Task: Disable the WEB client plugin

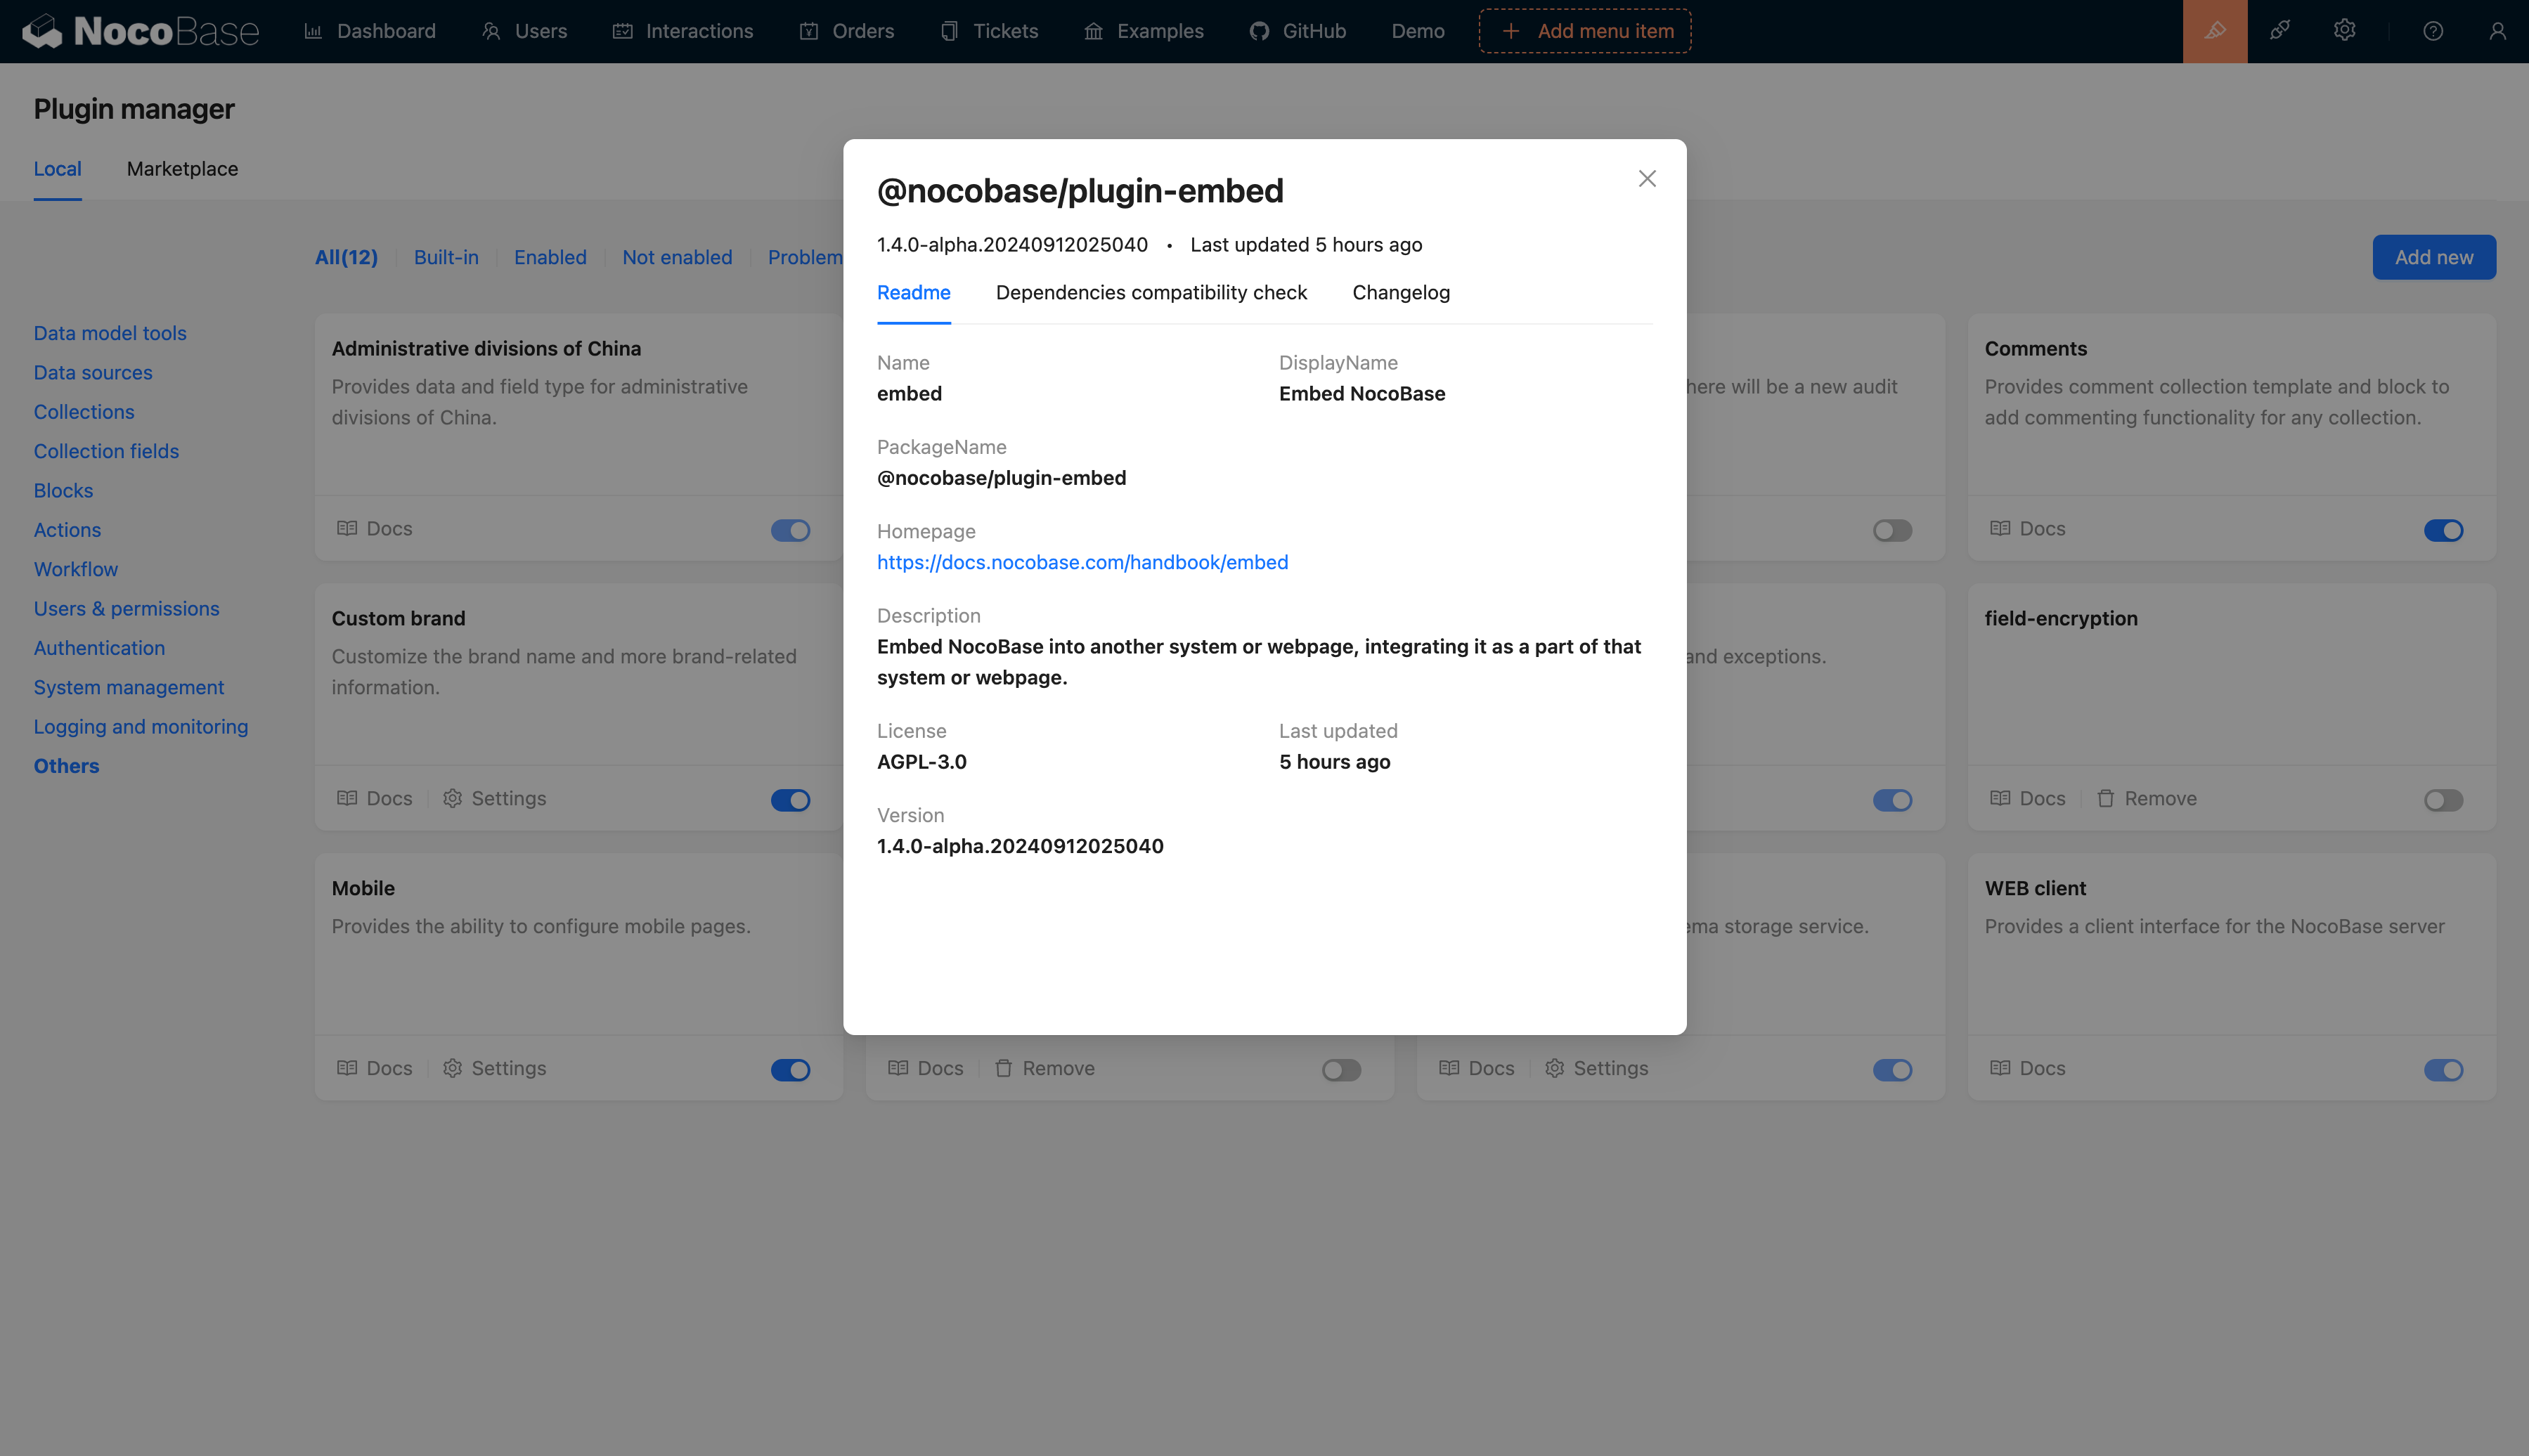Action: [2443, 1070]
